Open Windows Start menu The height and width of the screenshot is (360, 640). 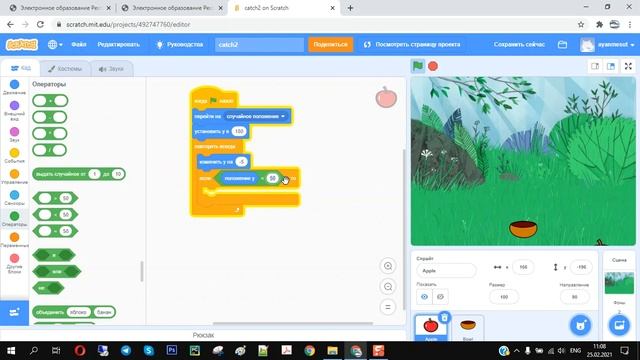[x=11, y=351]
